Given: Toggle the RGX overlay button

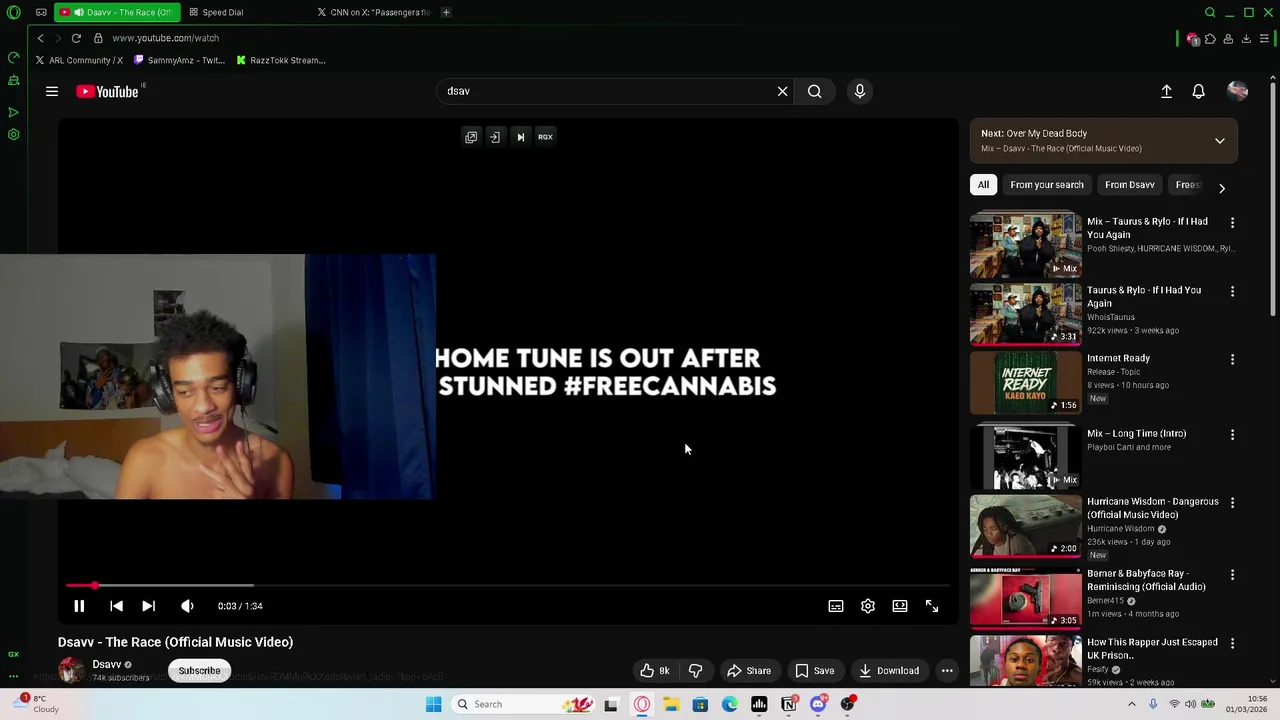Looking at the screenshot, I should 545,137.
